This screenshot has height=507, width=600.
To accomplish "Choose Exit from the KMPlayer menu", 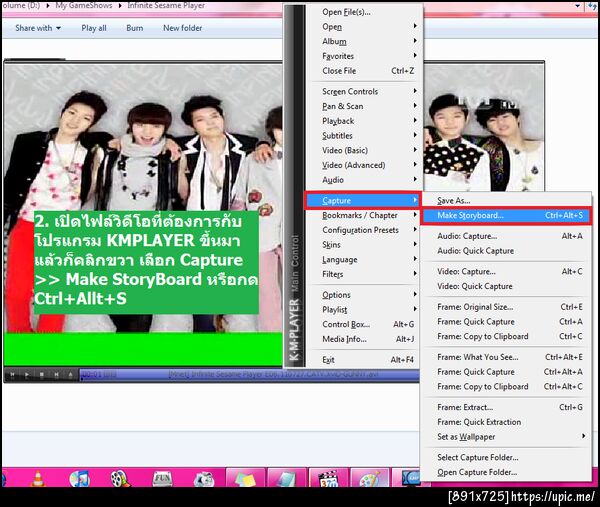I will pos(364,360).
